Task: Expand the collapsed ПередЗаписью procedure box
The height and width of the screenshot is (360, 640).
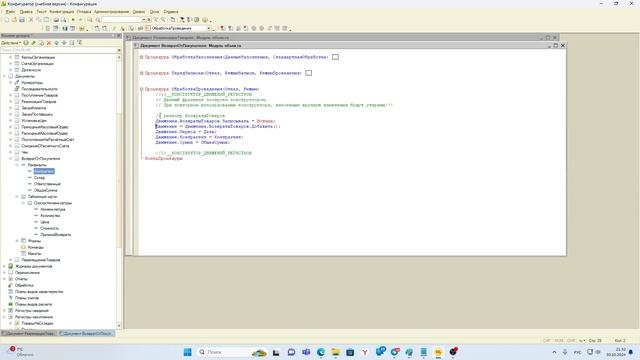Action: click(x=309, y=73)
